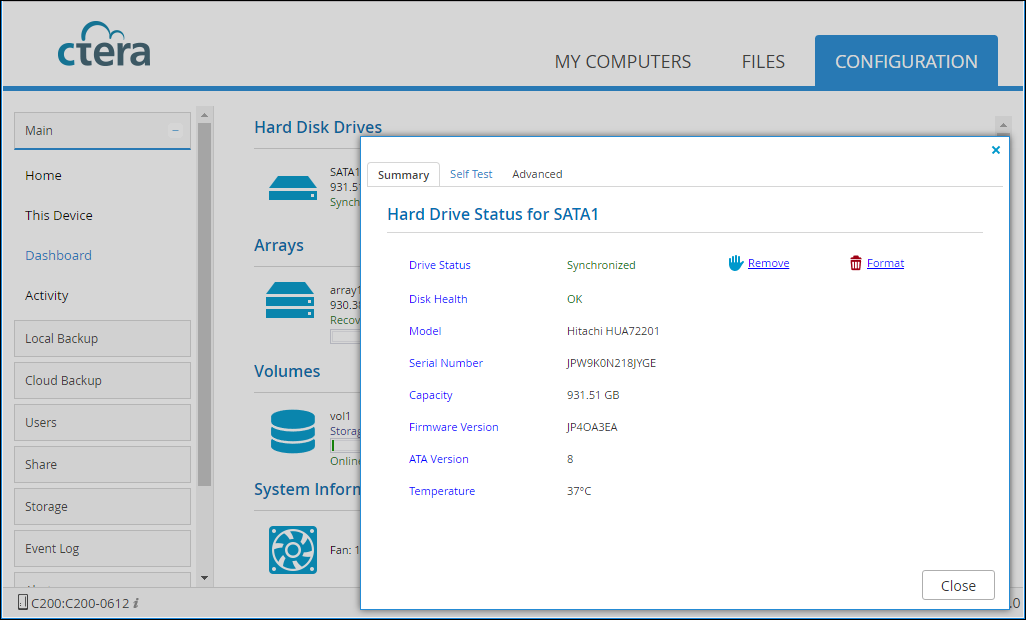The height and width of the screenshot is (620, 1026).
Task: Click the C200:C200-0612 device name
Action: point(79,603)
